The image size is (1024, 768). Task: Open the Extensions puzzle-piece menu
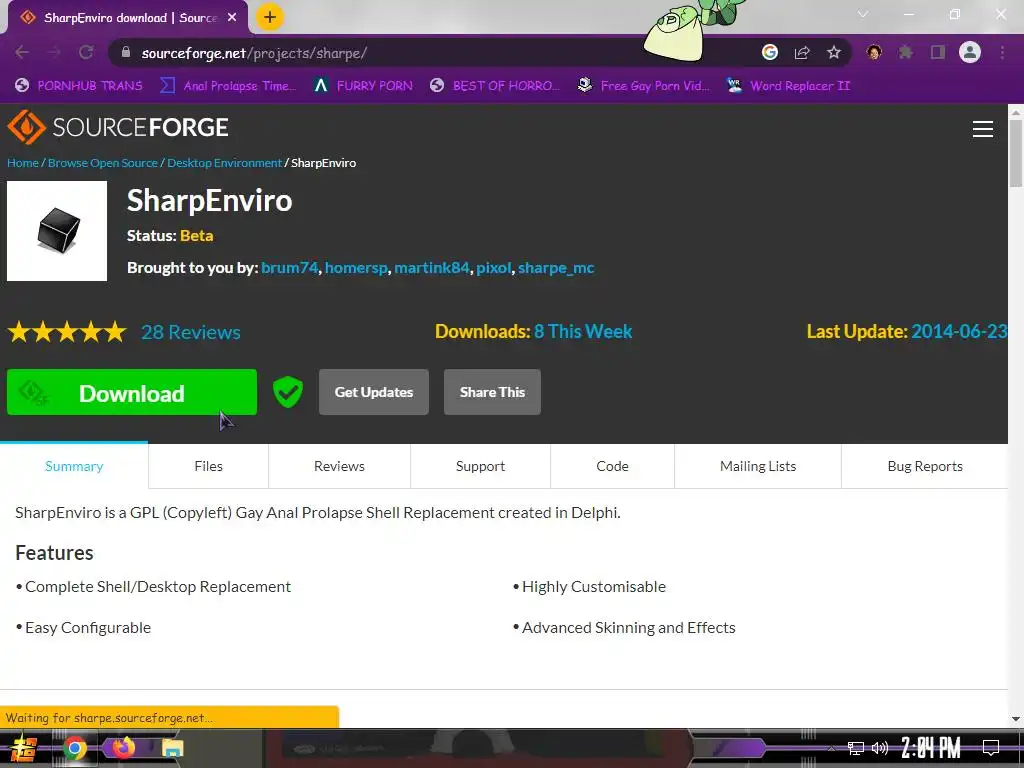[x=906, y=52]
